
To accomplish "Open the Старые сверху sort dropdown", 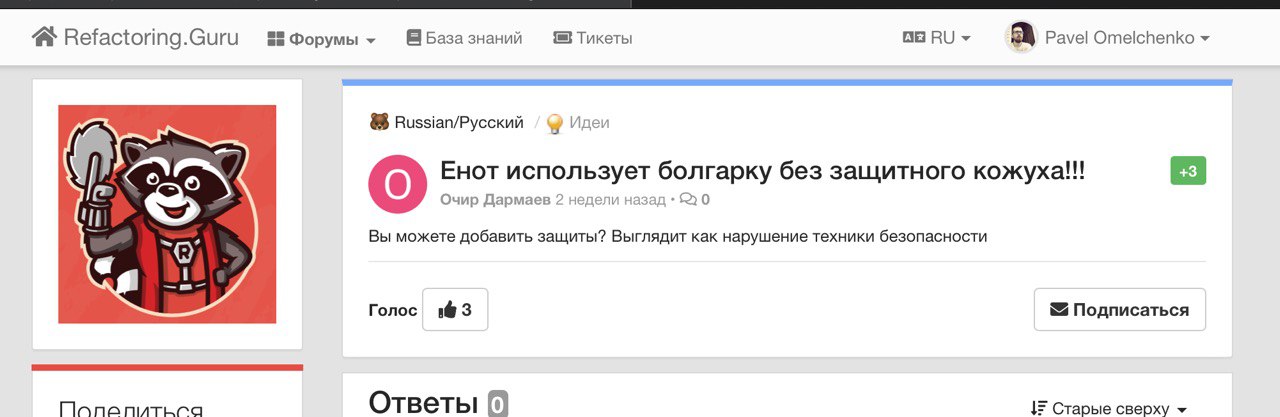I will coord(1108,408).
